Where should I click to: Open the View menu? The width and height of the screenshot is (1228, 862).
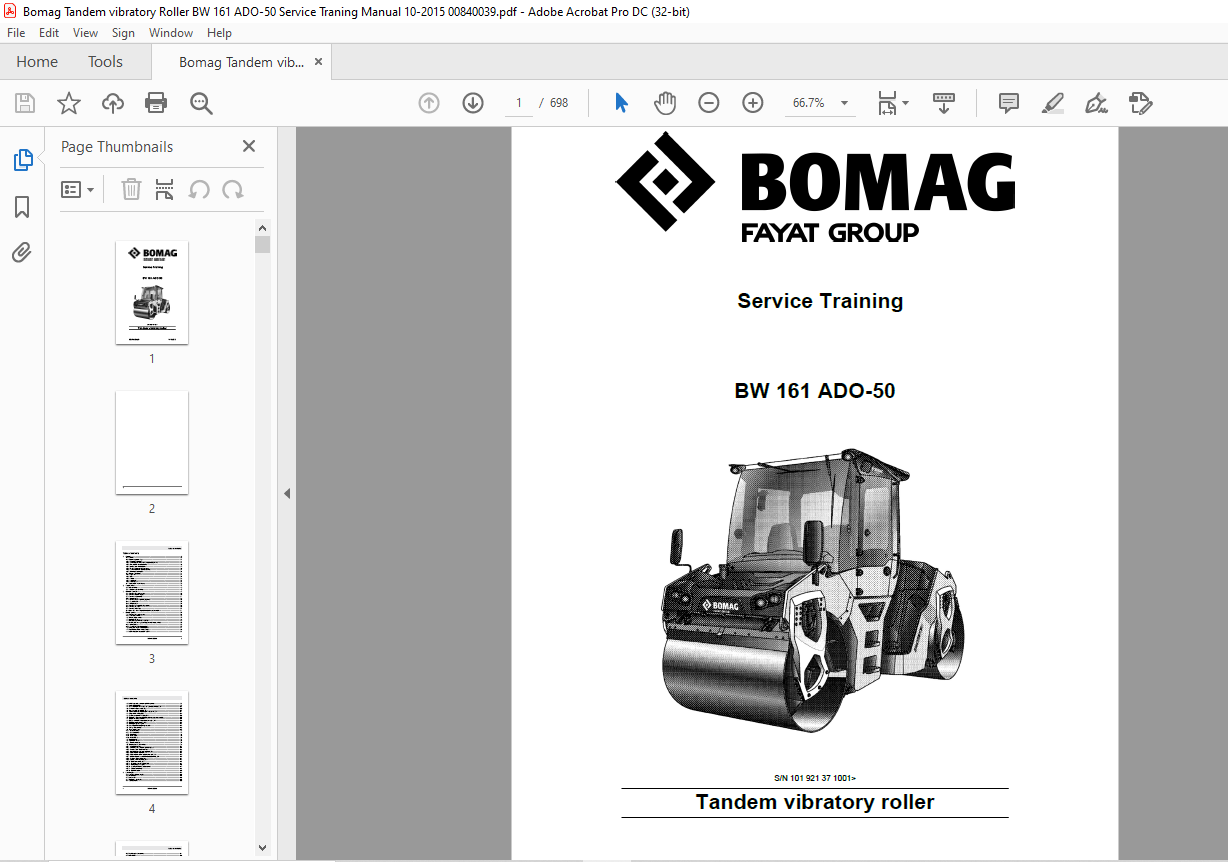[x=86, y=33]
